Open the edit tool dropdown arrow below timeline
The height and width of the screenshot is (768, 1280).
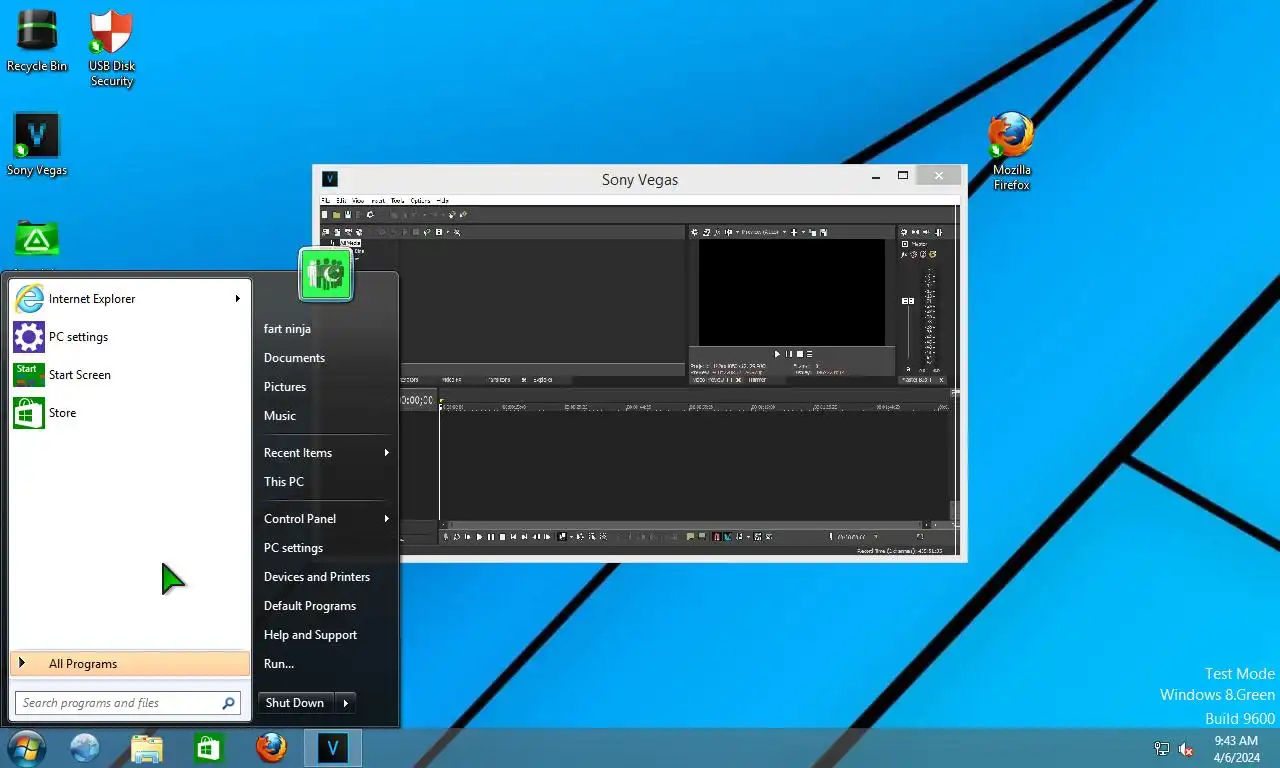pyautogui.click(x=571, y=537)
